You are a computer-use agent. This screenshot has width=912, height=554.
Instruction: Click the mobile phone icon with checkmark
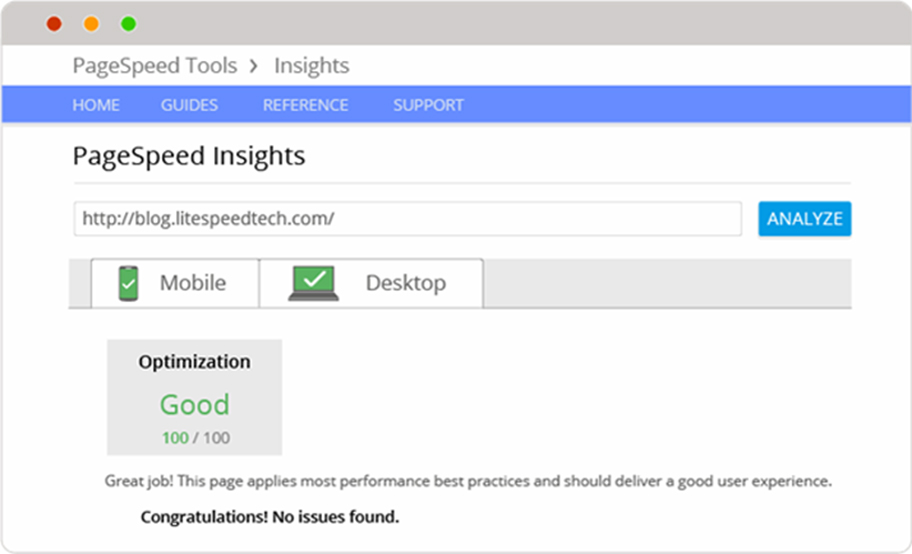coord(128,283)
